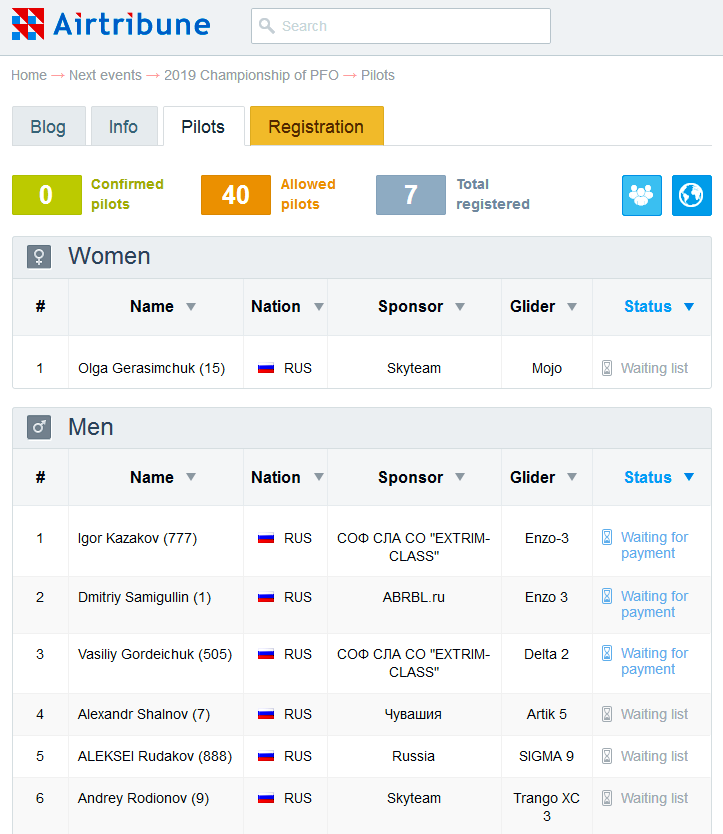Click sponsor cell ABRBL.ru
Image resolution: width=723 pixels, height=834 pixels.
pos(414,597)
